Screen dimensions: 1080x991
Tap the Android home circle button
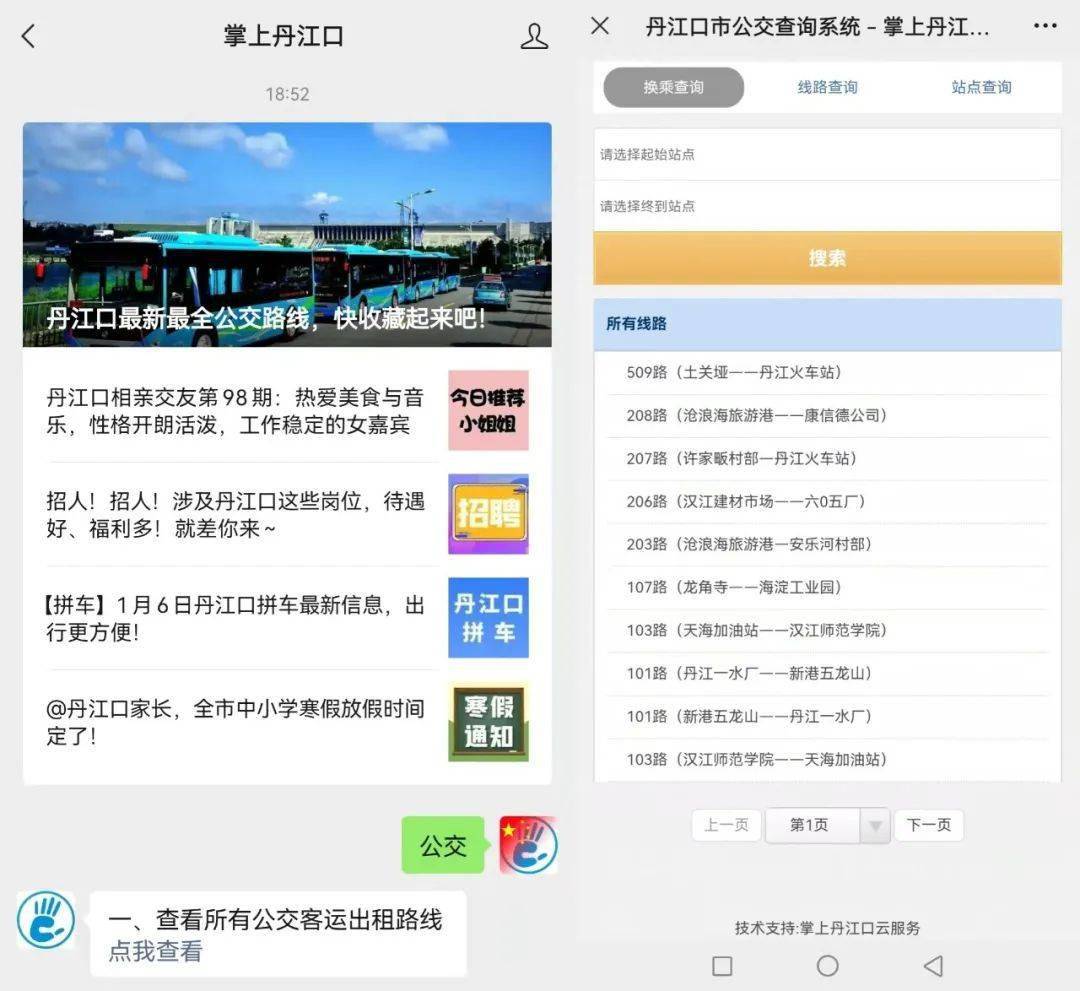827,966
